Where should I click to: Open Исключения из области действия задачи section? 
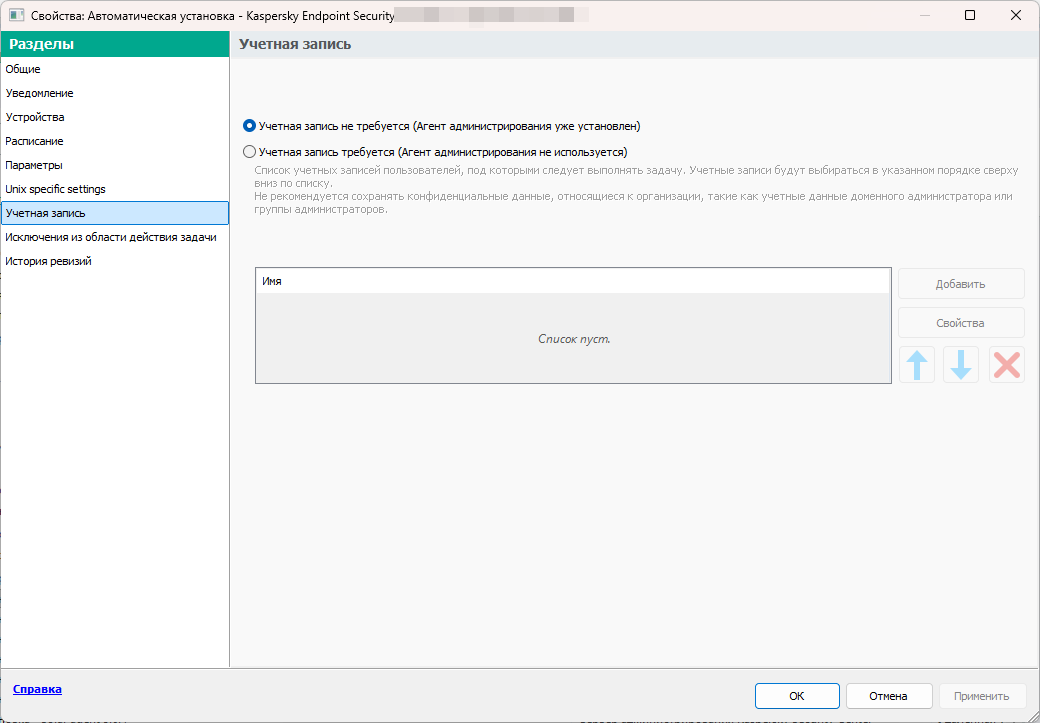point(110,237)
